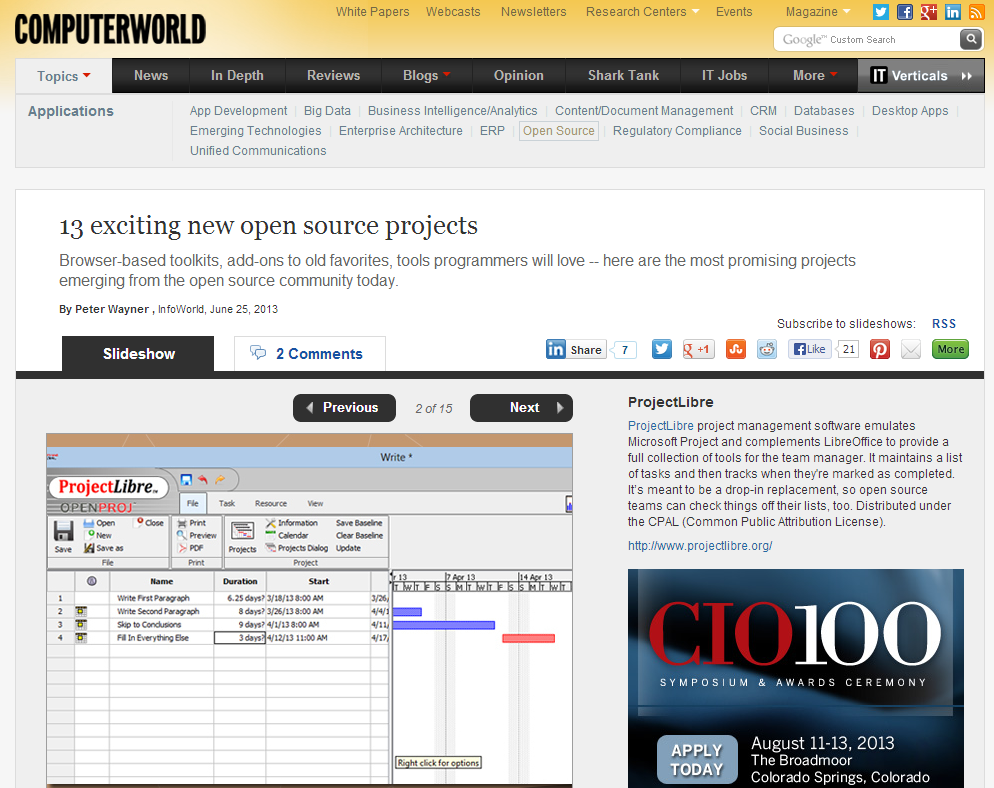Image resolution: width=994 pixels, height=788 pixels.
Task: Subscribe to slideshows via RSS link
Action: 943,324
